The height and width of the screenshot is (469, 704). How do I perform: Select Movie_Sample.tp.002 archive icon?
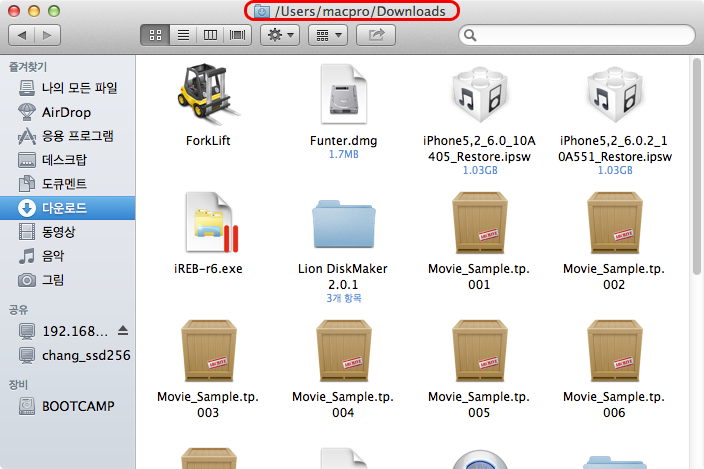[x=615, y=223]
